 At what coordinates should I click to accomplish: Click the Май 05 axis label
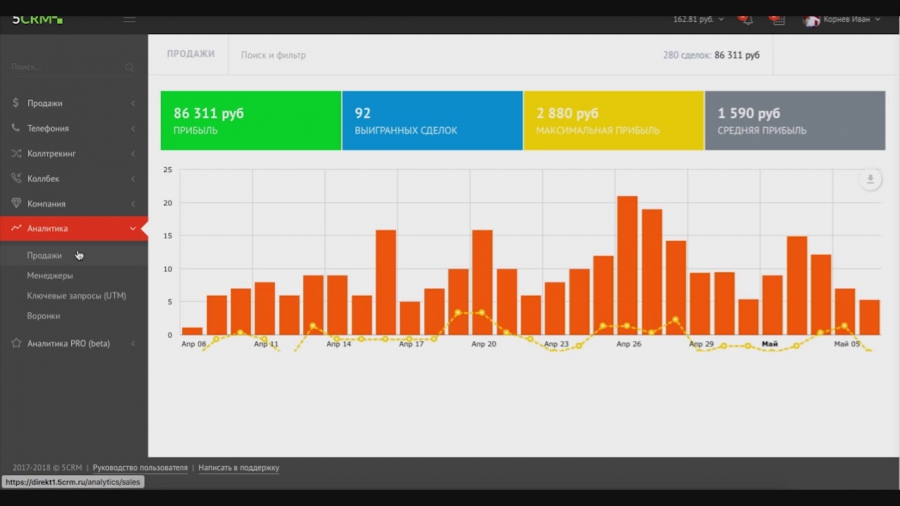pos(847,344)
